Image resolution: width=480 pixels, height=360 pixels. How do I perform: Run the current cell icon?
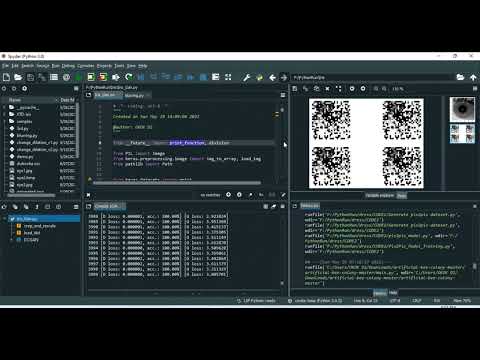91,77
